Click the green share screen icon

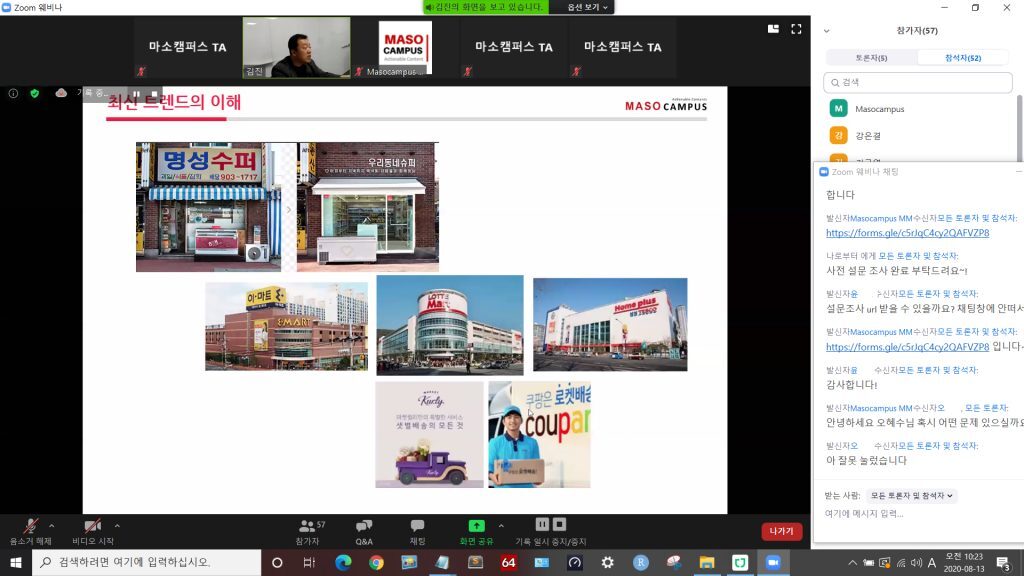[476, 526]
